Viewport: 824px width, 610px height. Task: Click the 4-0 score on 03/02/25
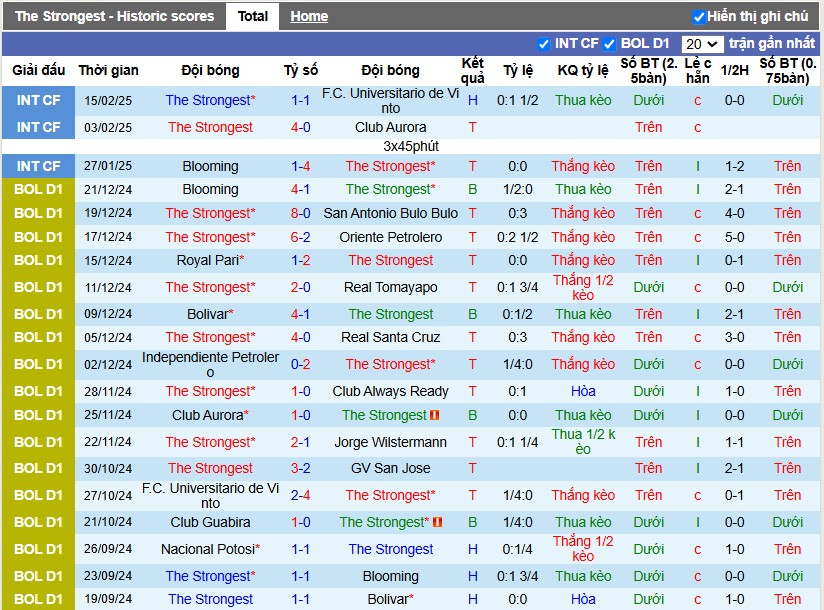click(x=301, y=127)
